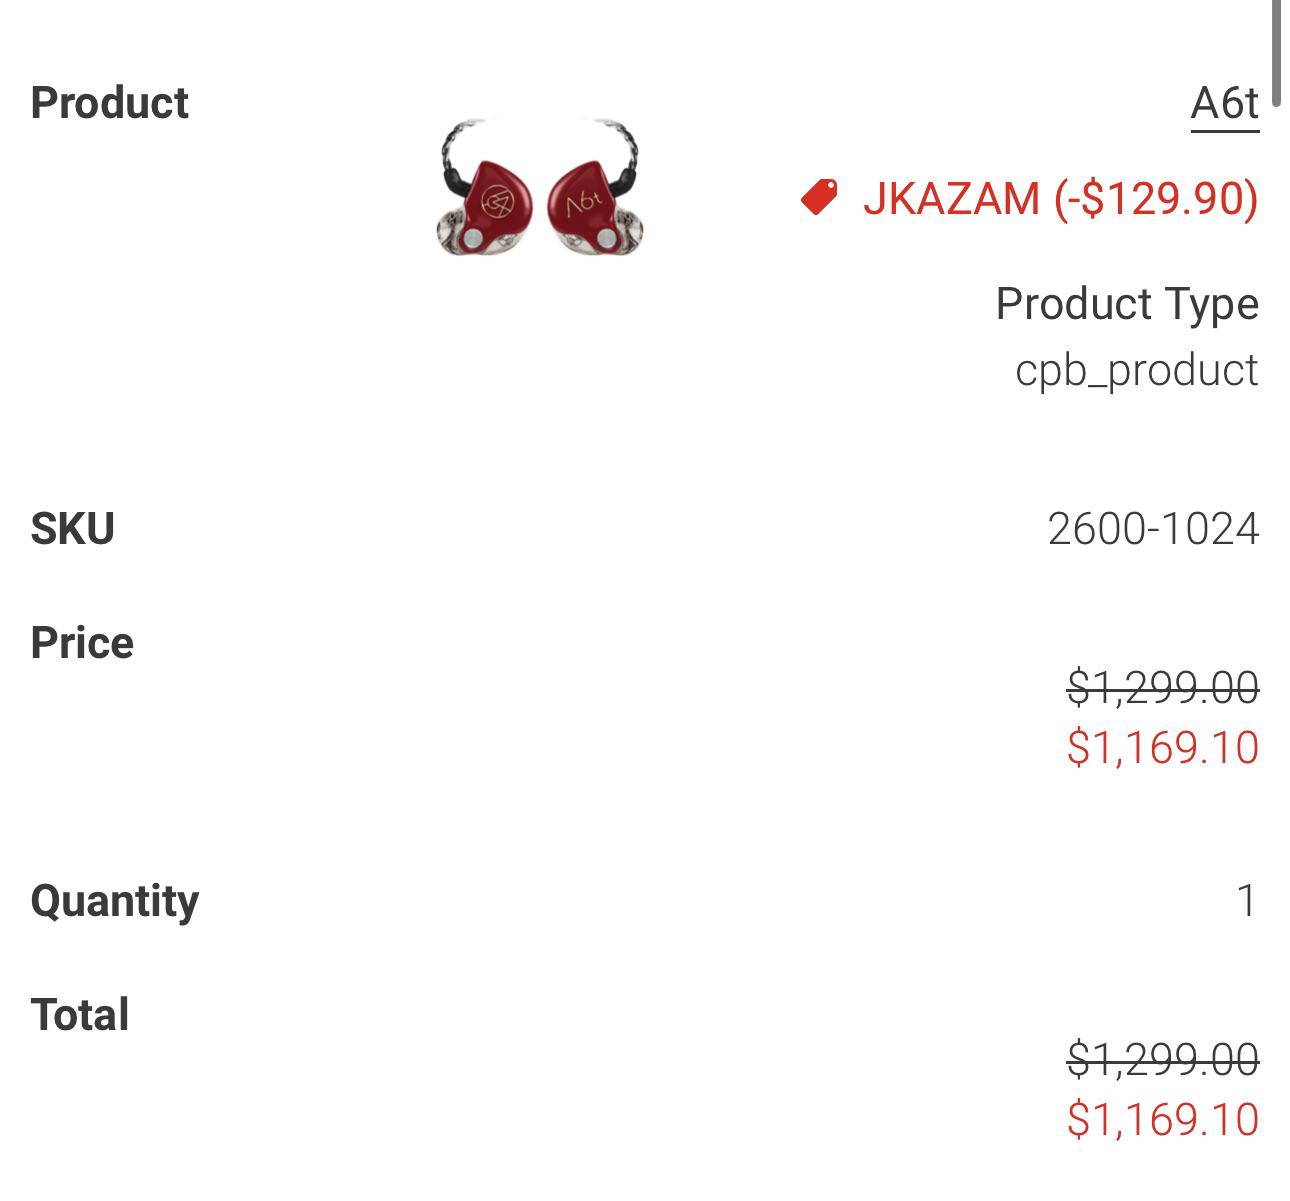Select the quantity value 1
Image resolution: width=1290 pixels, height=1201 pixels.
(x=1246, y=901)
